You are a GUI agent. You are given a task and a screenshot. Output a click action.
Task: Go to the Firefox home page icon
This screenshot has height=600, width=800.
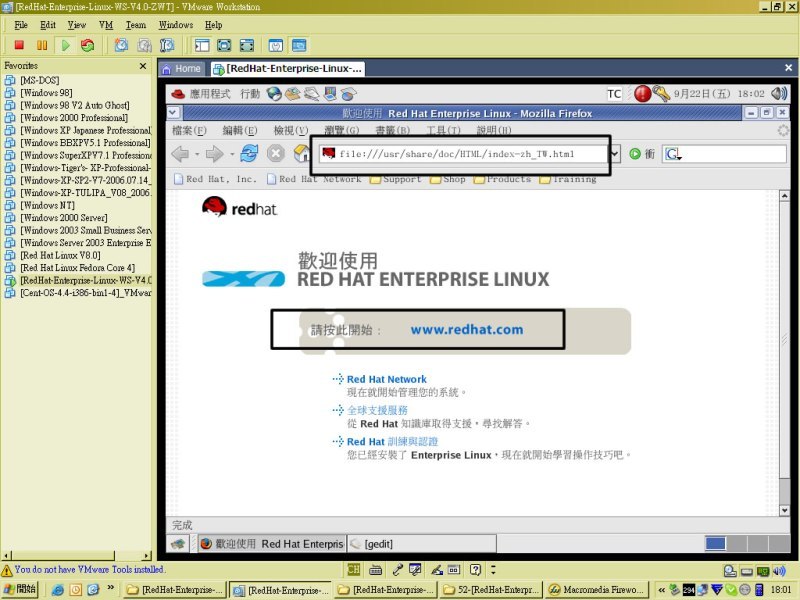tap(302, 153)
